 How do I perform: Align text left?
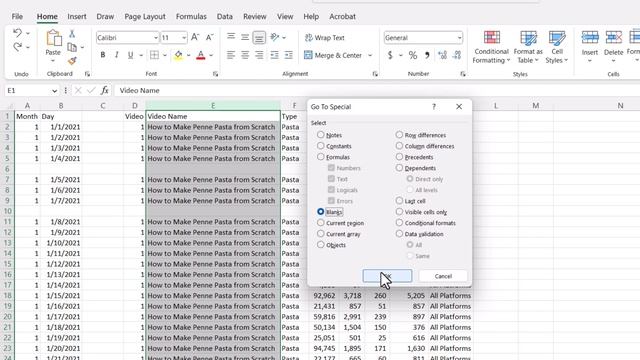[231, 55]
